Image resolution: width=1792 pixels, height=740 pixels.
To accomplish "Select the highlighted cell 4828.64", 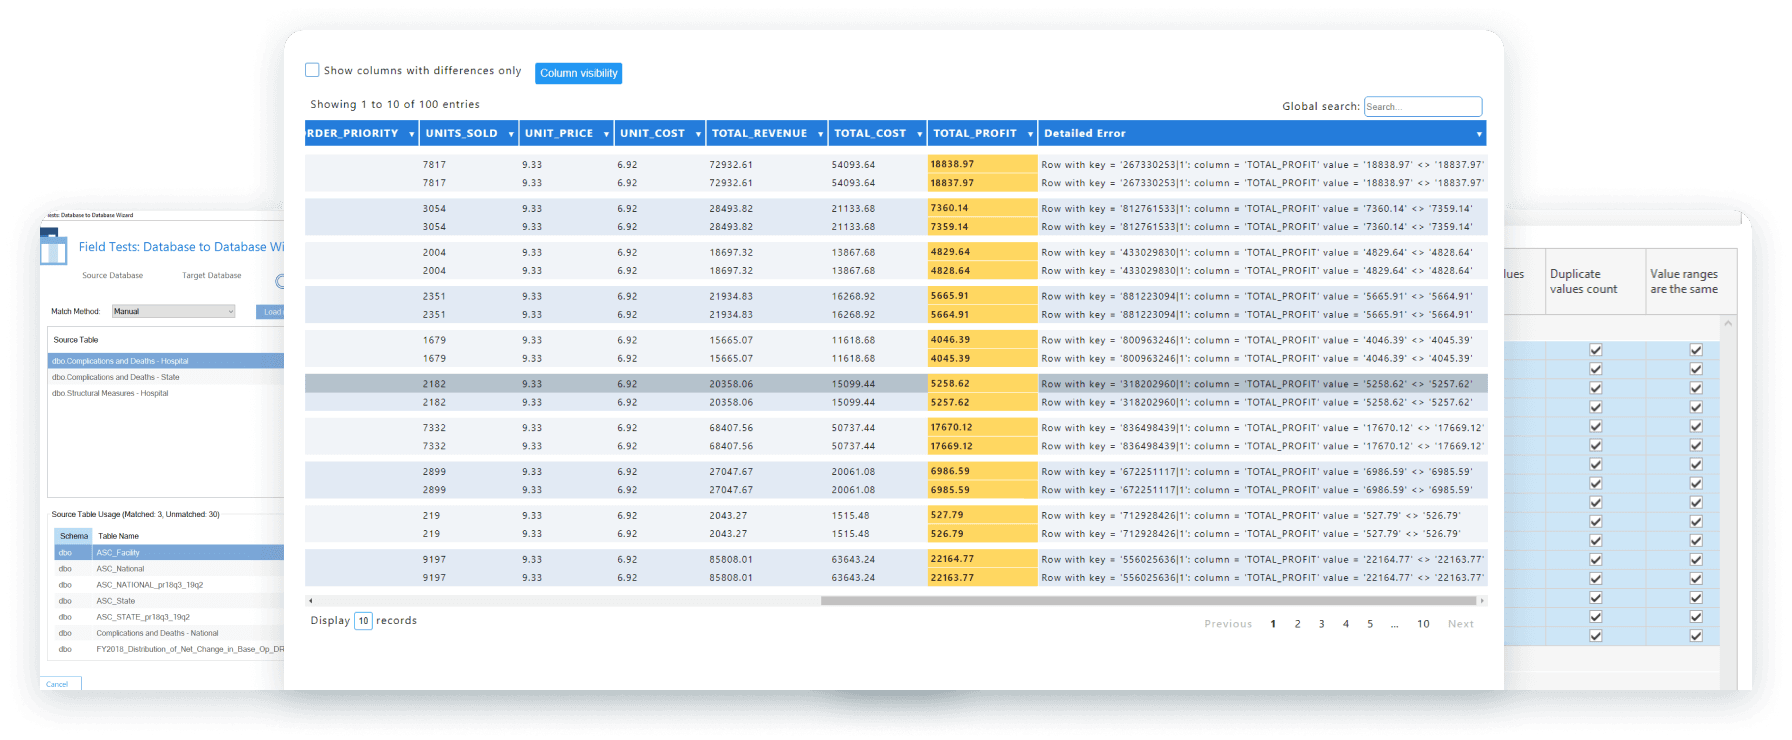I will click(x=982, y=271).
